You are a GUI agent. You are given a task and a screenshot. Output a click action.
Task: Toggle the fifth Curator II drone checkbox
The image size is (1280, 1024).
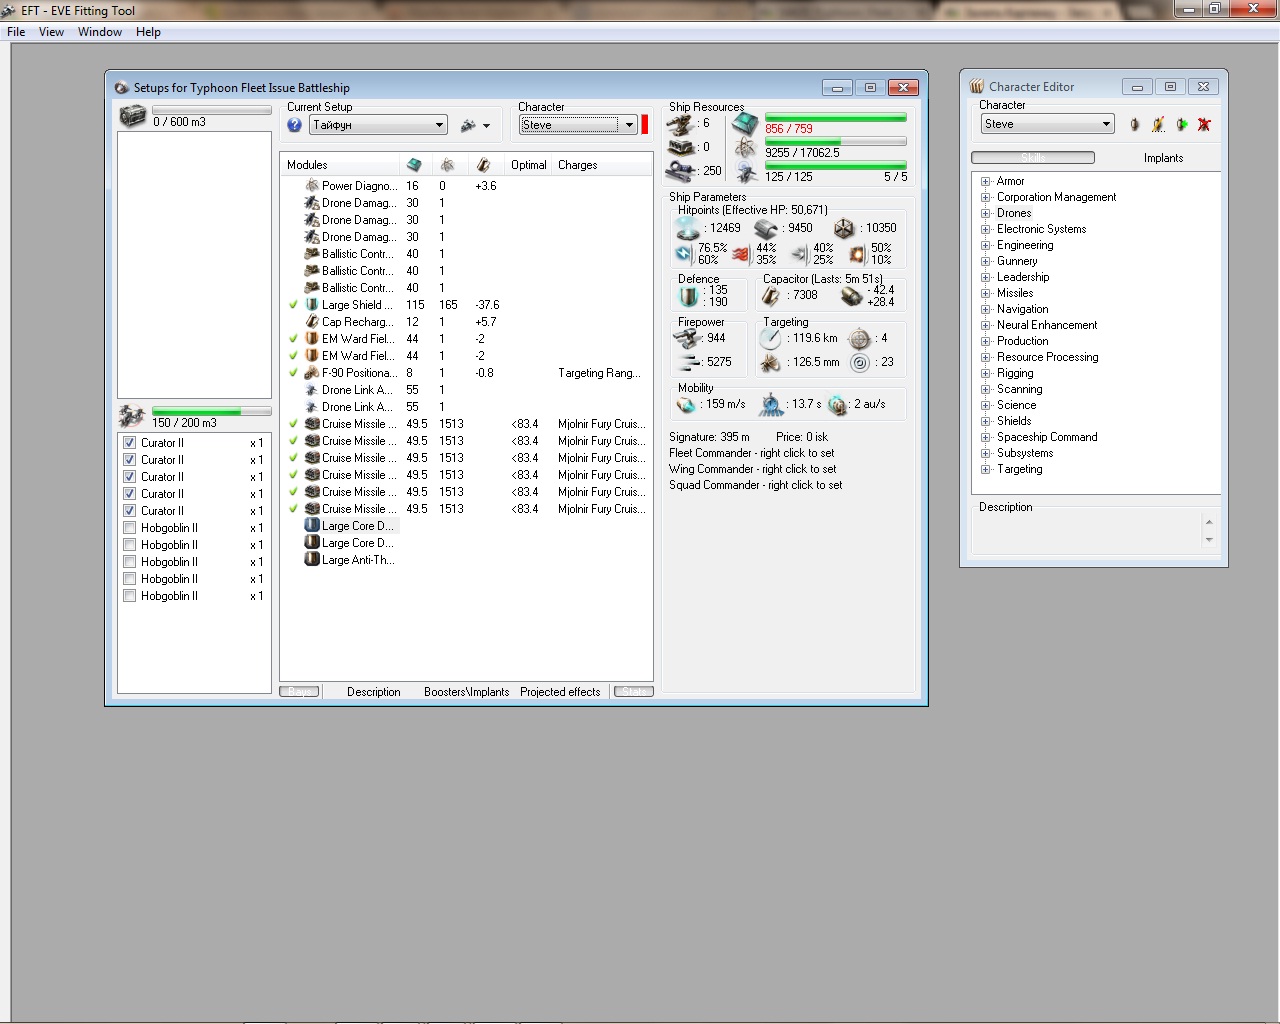129,511
